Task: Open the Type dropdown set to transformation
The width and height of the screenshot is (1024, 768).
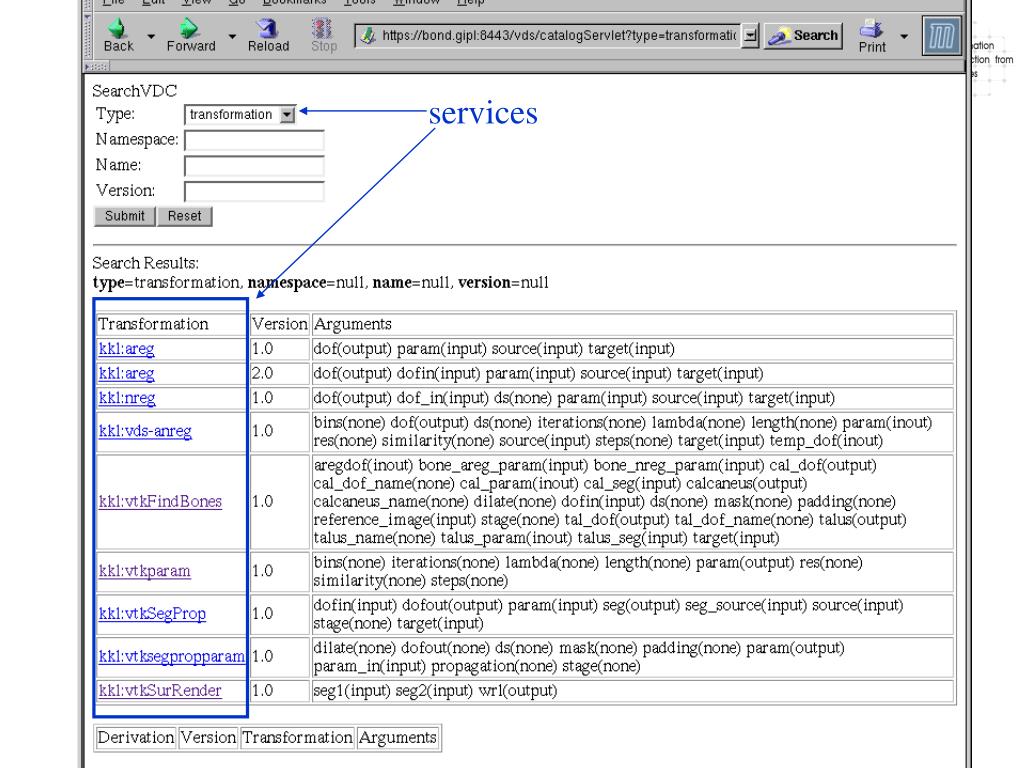Action: [240, 115]
